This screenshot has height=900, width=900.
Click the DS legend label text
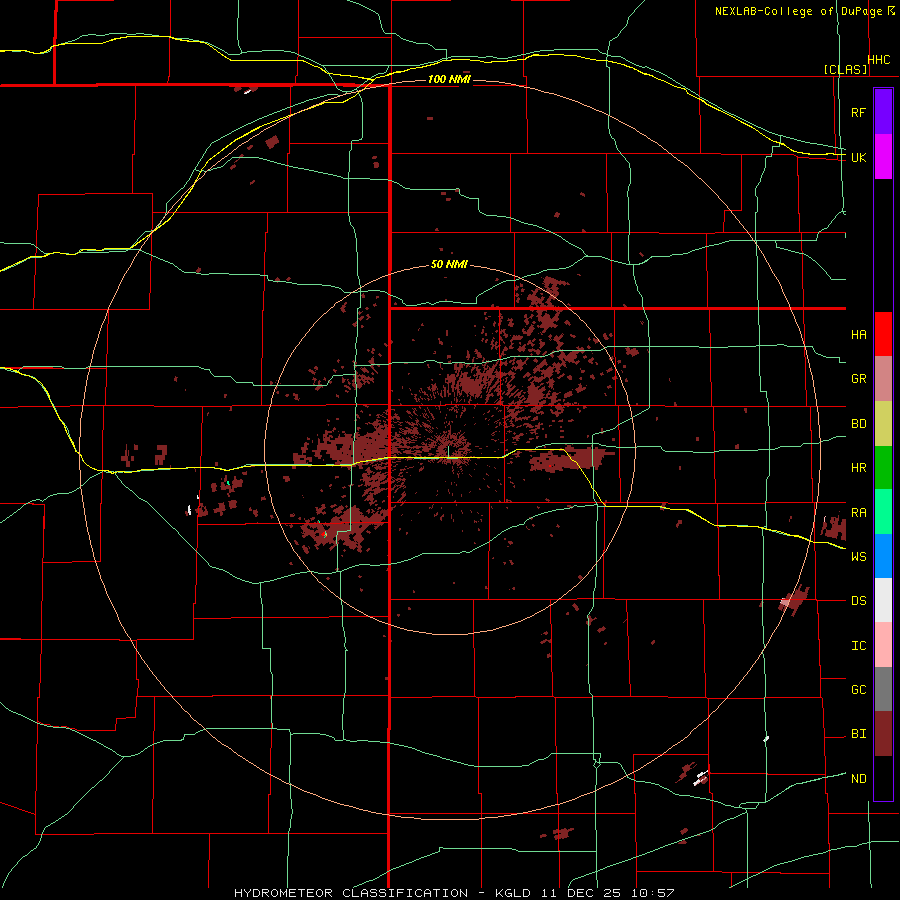(858, 600)
